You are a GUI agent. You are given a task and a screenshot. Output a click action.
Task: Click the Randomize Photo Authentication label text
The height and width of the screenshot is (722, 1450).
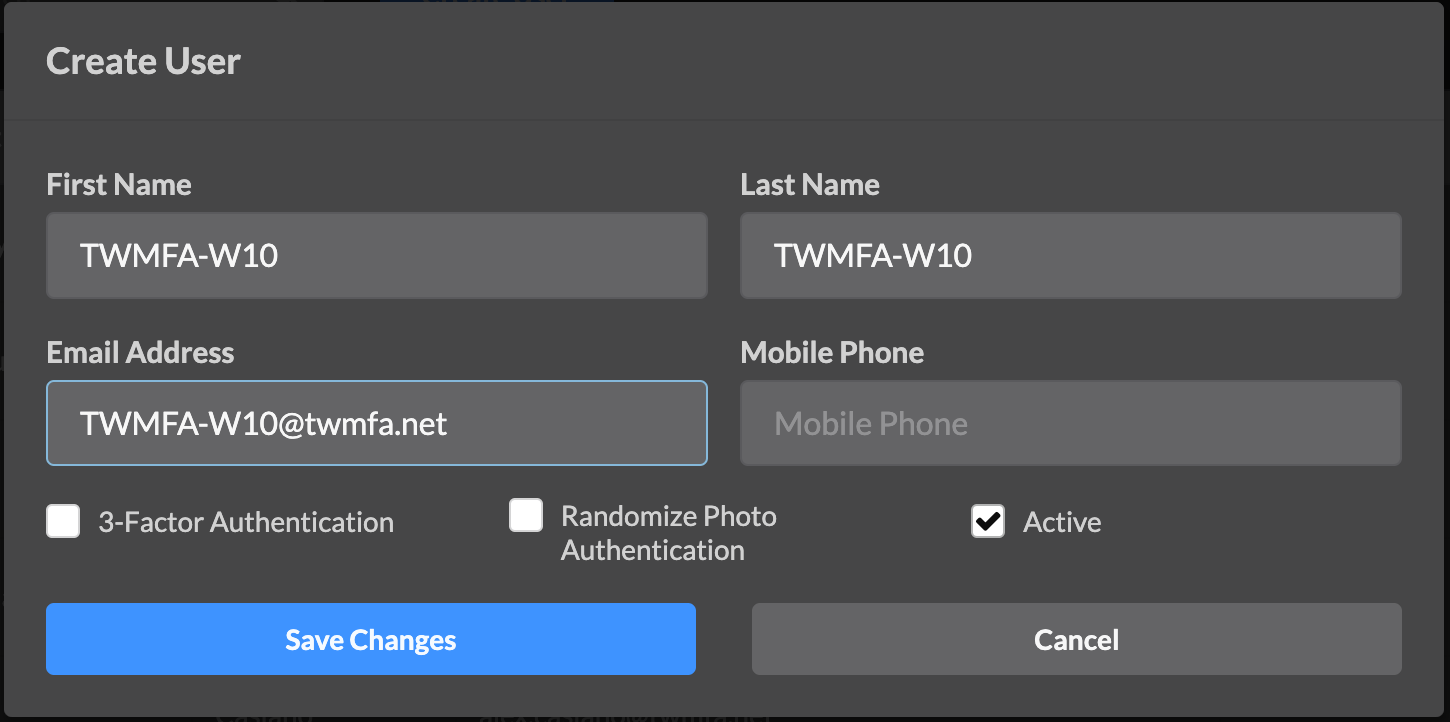point(669,533)
